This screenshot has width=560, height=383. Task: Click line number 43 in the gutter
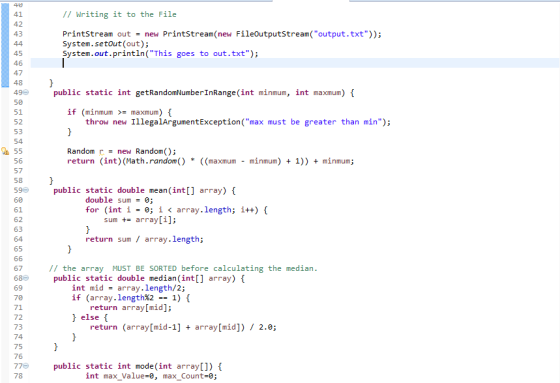[18, 34]
